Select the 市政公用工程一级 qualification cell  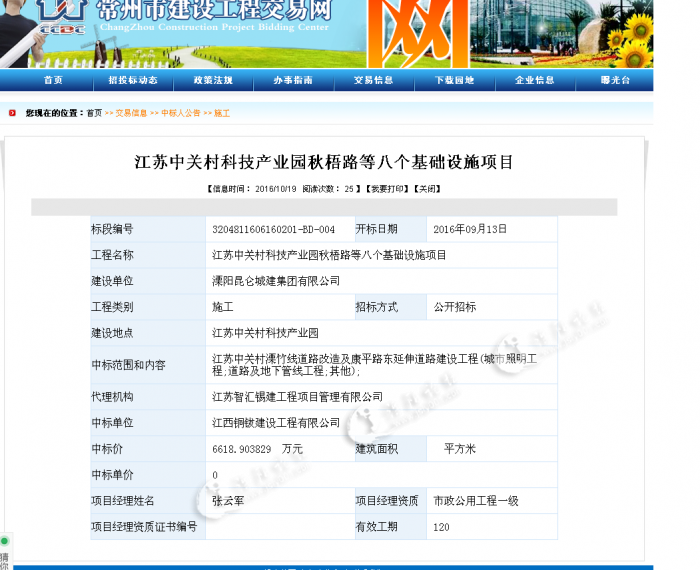pos(492,501)
